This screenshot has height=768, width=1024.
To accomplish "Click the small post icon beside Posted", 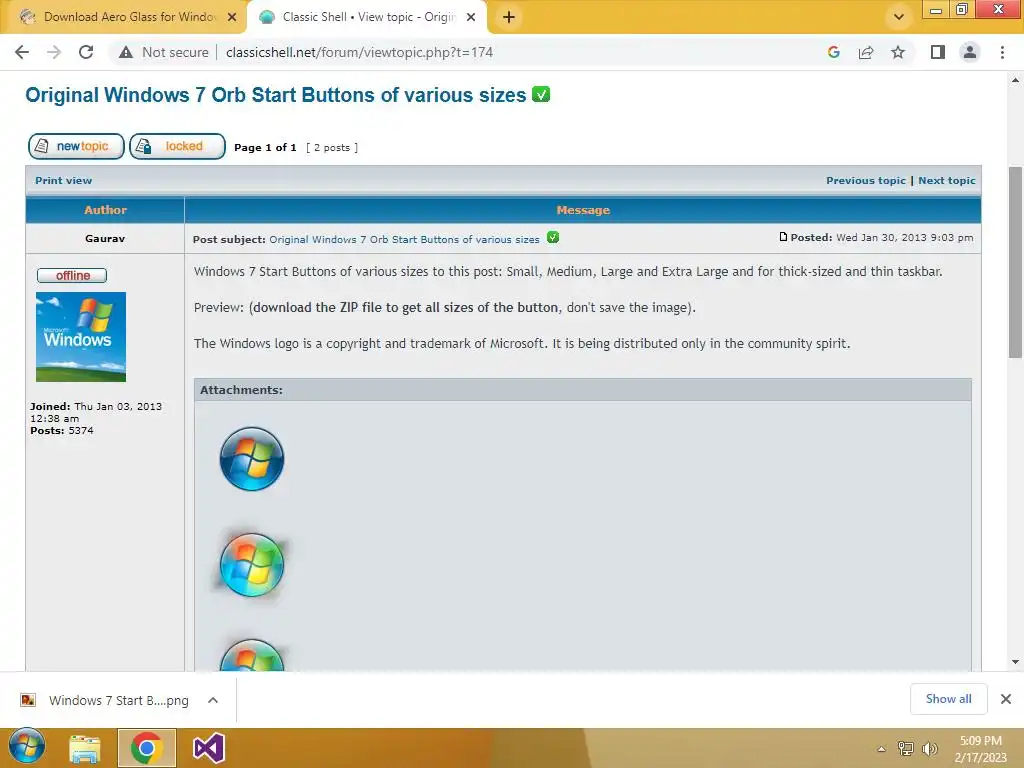I will pyautogui.click(x=783, y=237).
